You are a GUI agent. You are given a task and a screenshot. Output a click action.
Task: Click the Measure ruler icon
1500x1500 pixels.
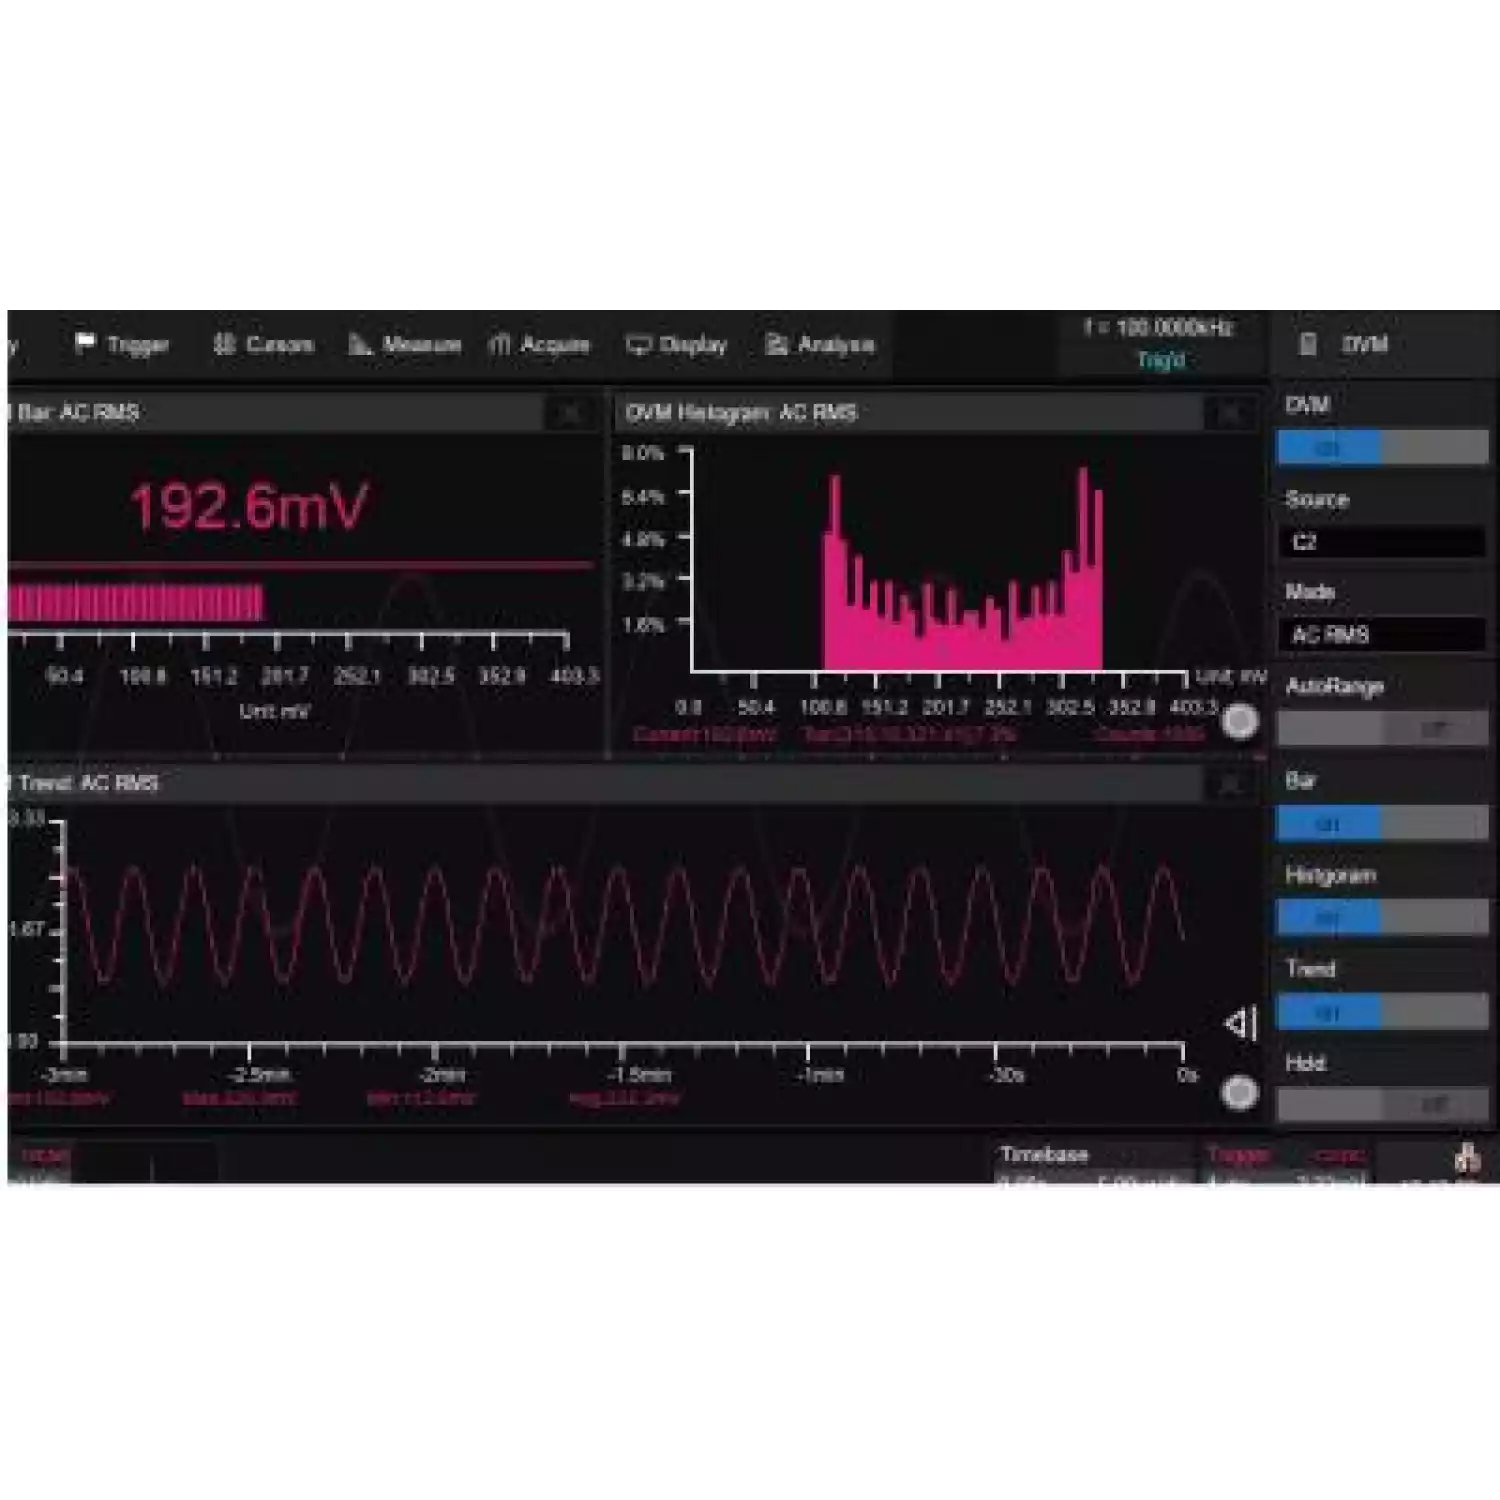pyautogui.click(x=359, y=345)
